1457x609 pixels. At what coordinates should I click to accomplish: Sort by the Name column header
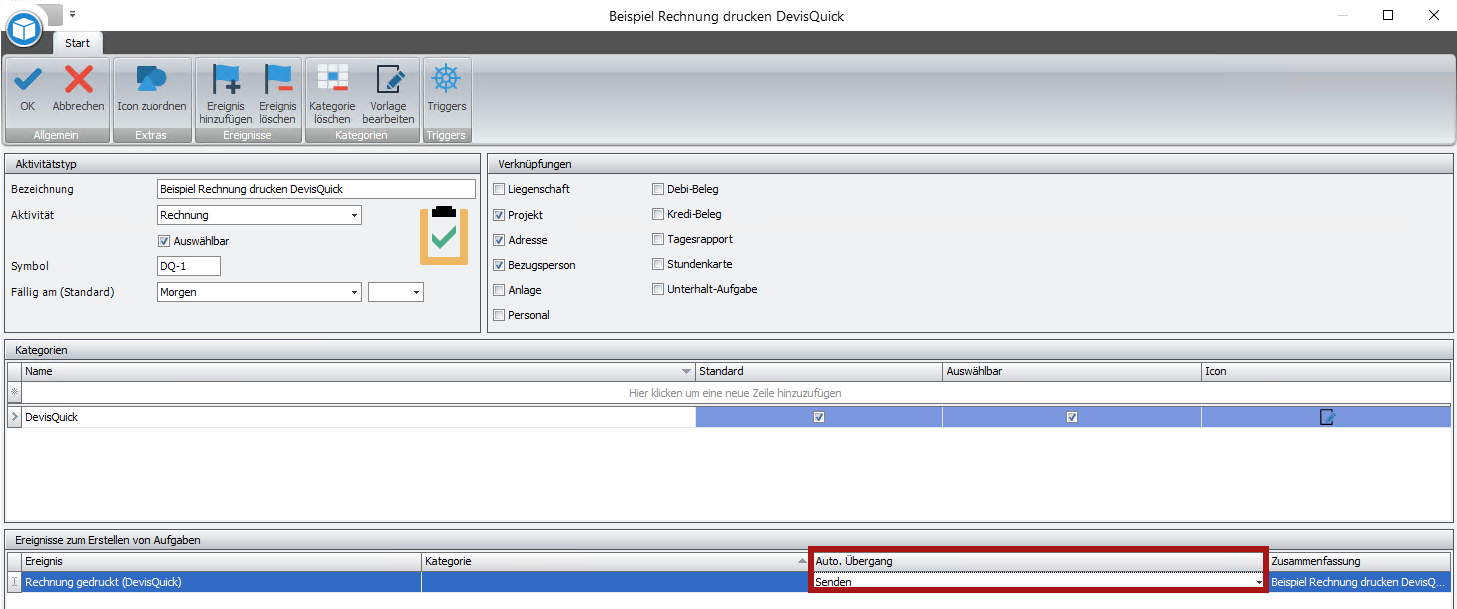[x=359, y=371]
